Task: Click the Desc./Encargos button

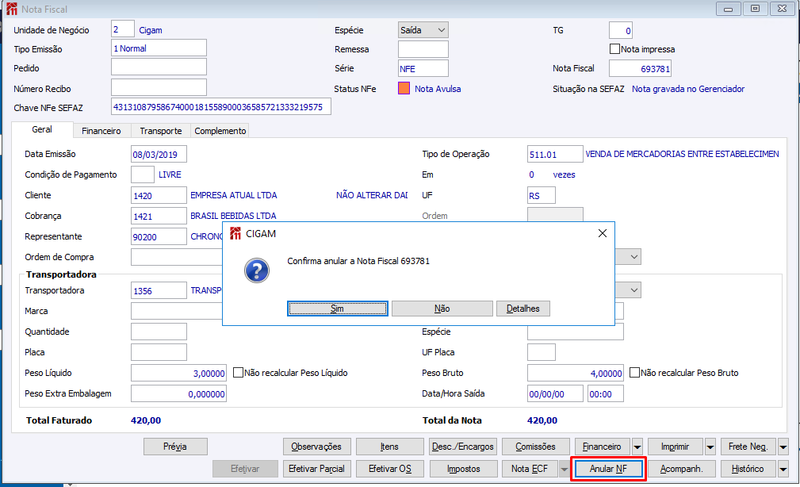Action: [463, 447]
